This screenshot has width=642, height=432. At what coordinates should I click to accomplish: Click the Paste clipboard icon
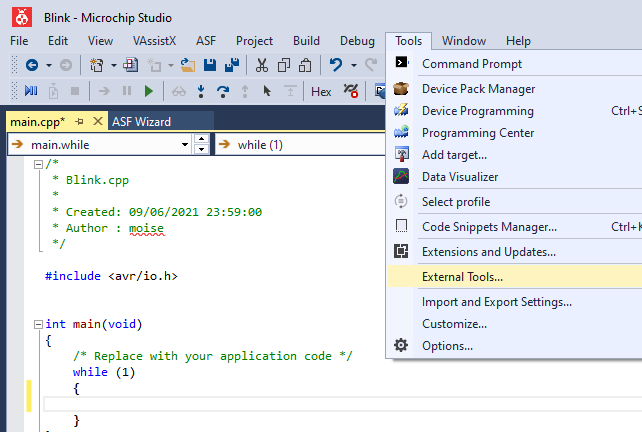coord(305,65)
